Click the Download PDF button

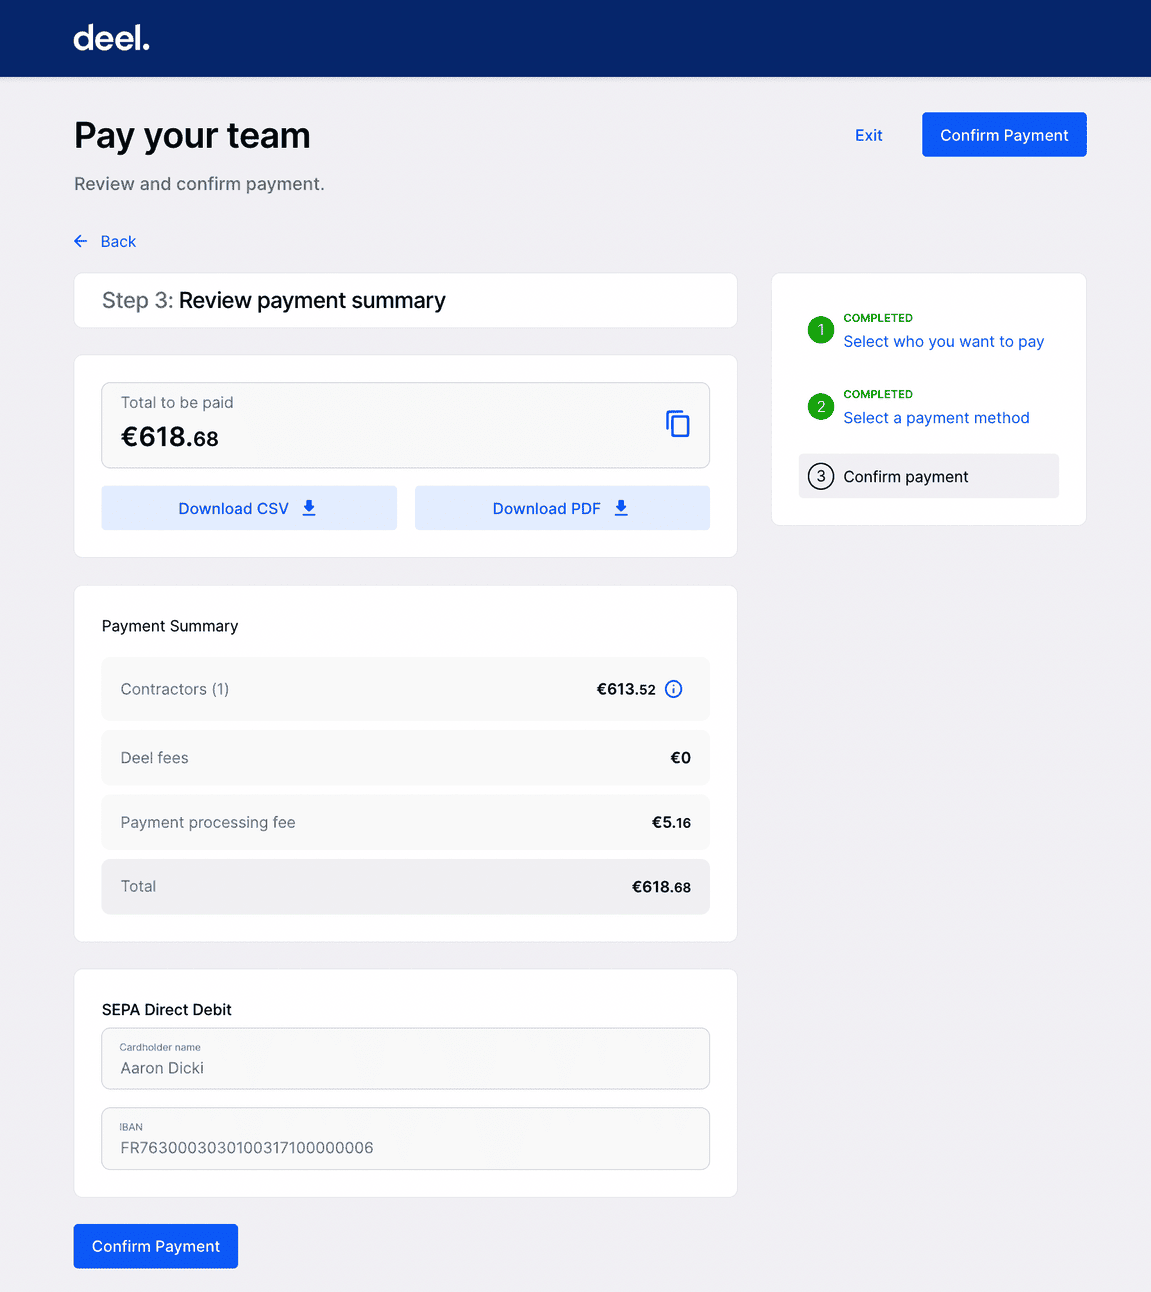pyautogui.click(x=561, y=508)
